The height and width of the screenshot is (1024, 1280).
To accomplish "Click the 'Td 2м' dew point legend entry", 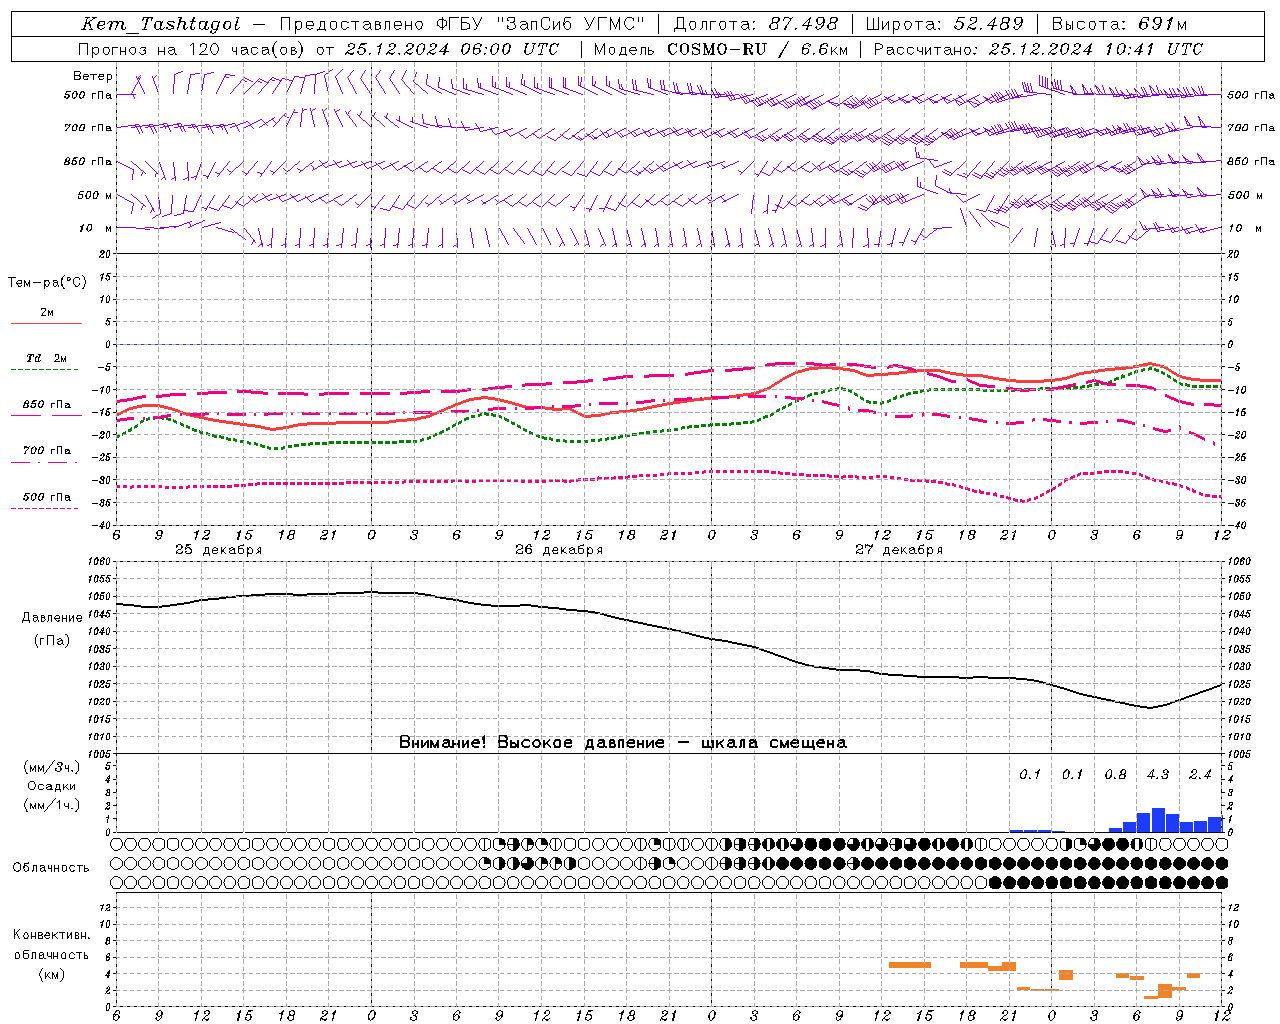I will (47, 358).
